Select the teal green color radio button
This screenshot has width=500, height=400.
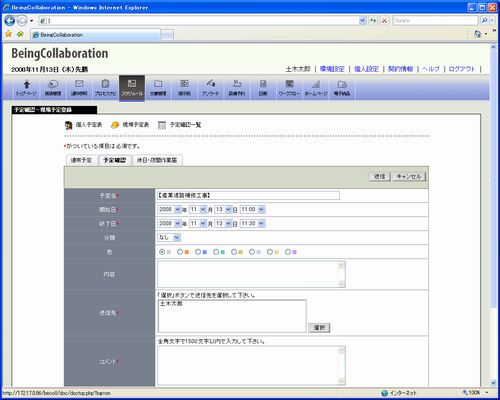coord(216,252)
